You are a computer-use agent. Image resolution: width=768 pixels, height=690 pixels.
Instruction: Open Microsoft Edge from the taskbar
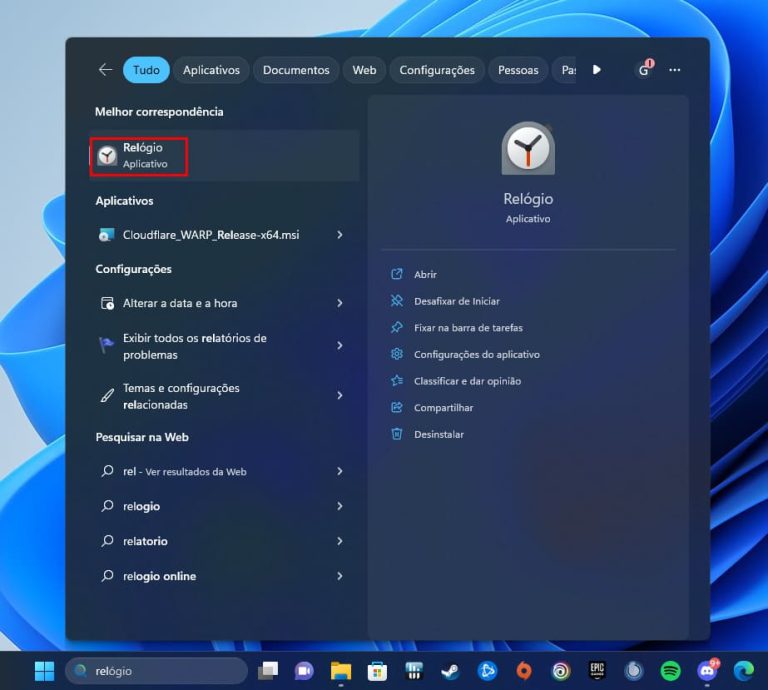click(x=743, y=671)
